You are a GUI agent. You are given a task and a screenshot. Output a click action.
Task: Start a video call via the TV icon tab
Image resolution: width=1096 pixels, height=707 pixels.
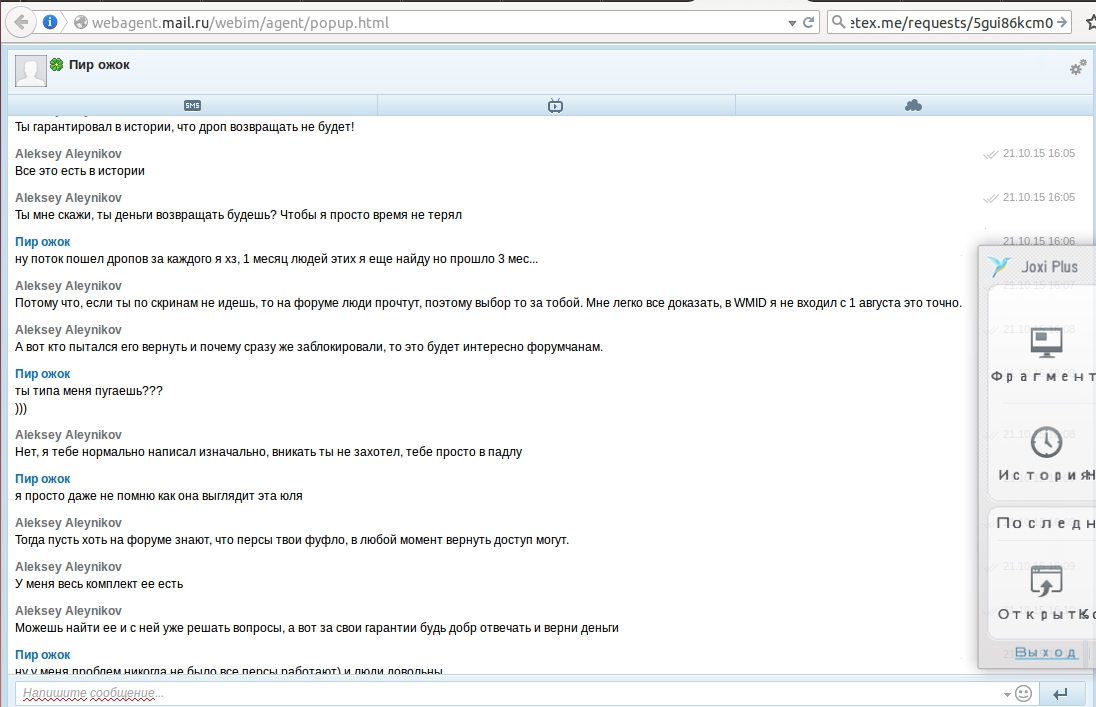tap(556, 106)
